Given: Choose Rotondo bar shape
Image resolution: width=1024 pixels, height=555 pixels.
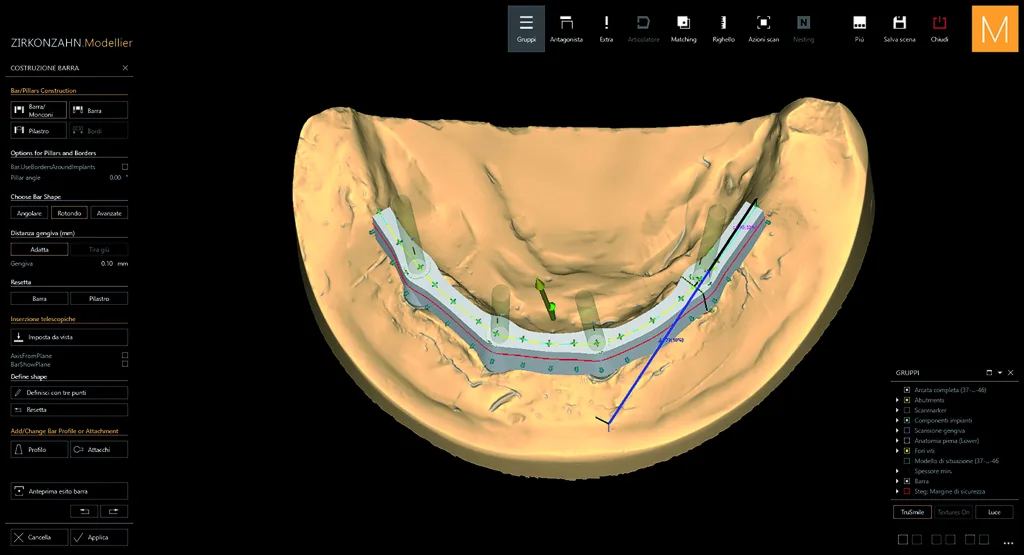Looking at the screenshot, I should tap(69, 213).
